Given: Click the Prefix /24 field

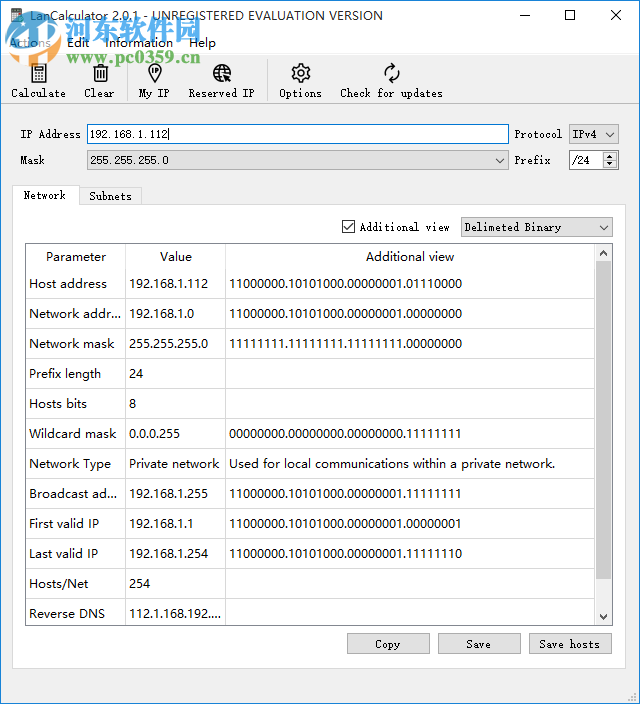Looking at the screenshot, I should (x=587, y=160).
